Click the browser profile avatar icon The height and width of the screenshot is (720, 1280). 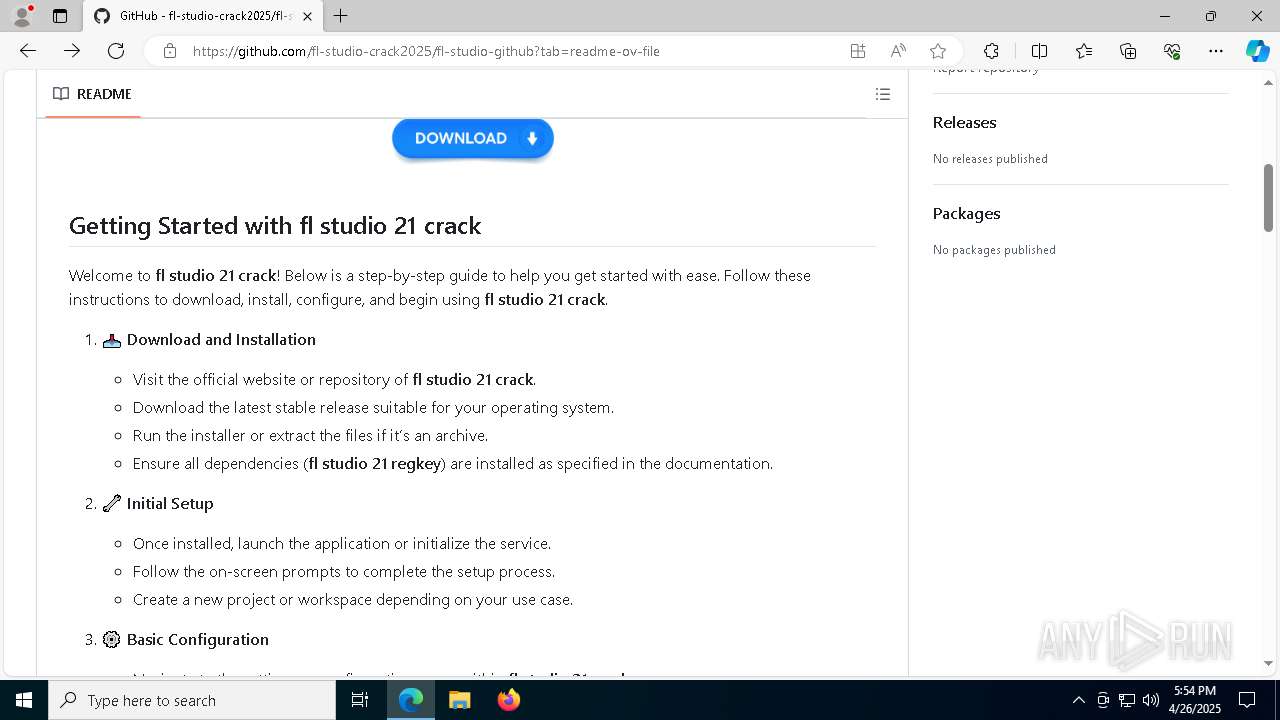coord(21,16)
